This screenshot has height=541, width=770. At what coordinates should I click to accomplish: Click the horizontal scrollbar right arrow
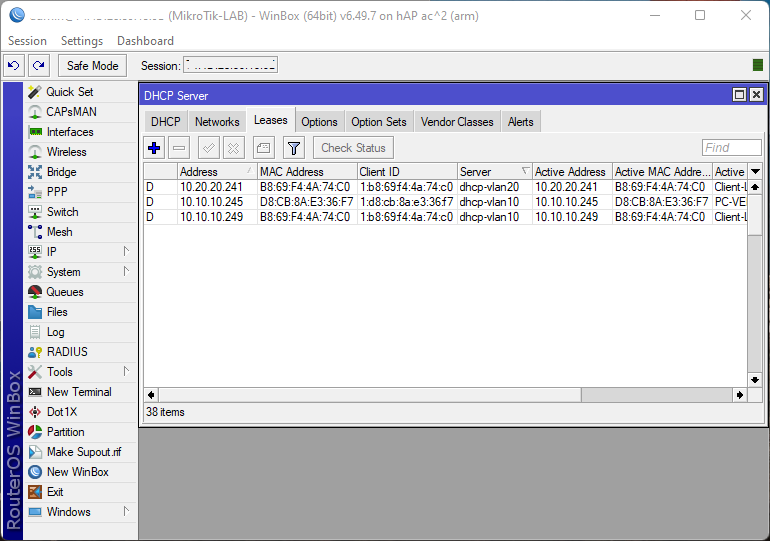740,395
